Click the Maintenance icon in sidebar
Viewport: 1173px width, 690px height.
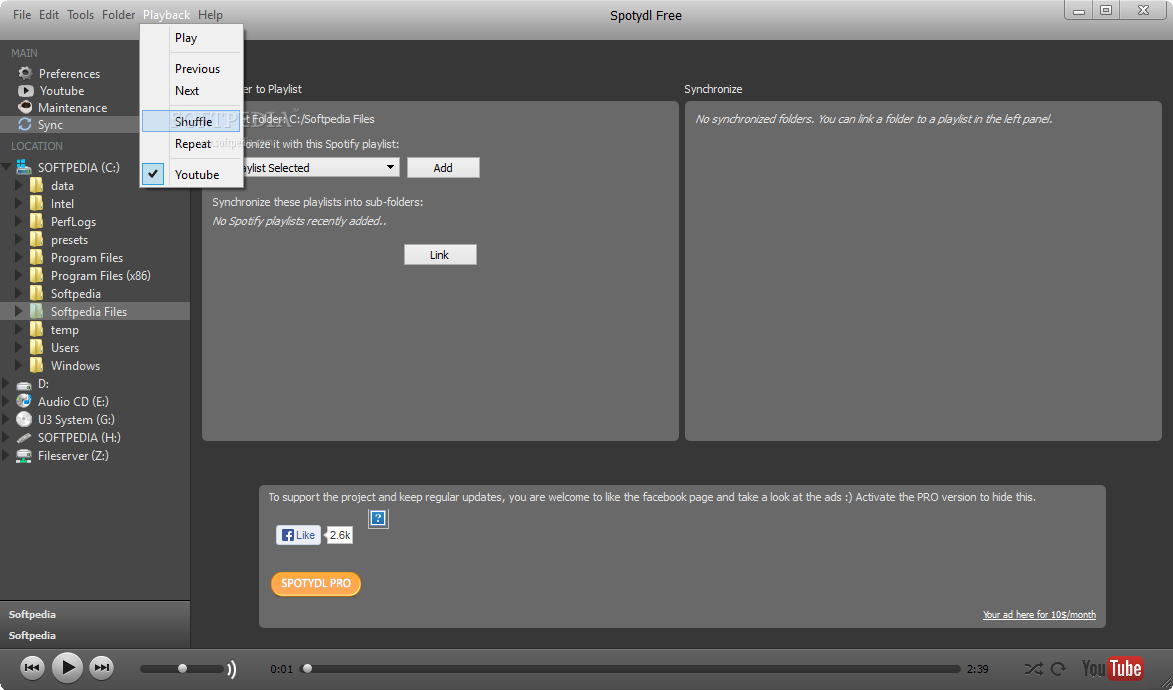[25, 108]
